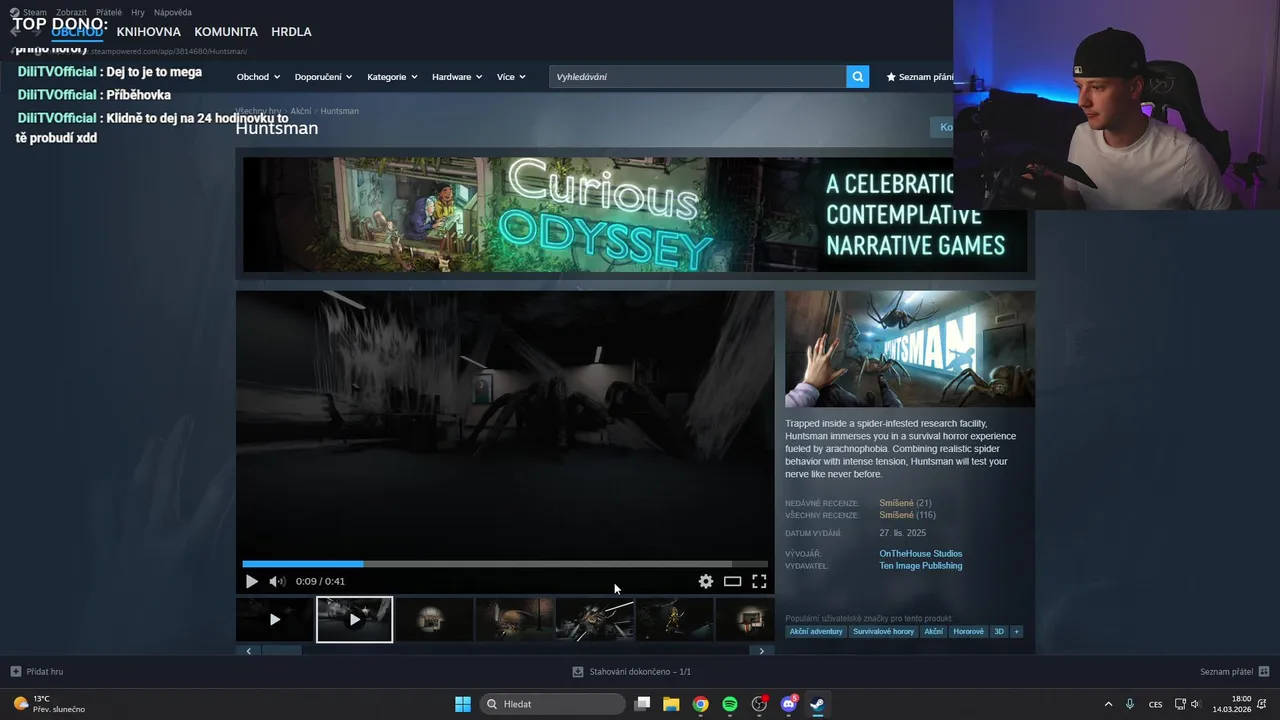Viewport: 1280px width, 720px height.
Task: Switch to the KOMUNITA tab
Action: (226, 32)
